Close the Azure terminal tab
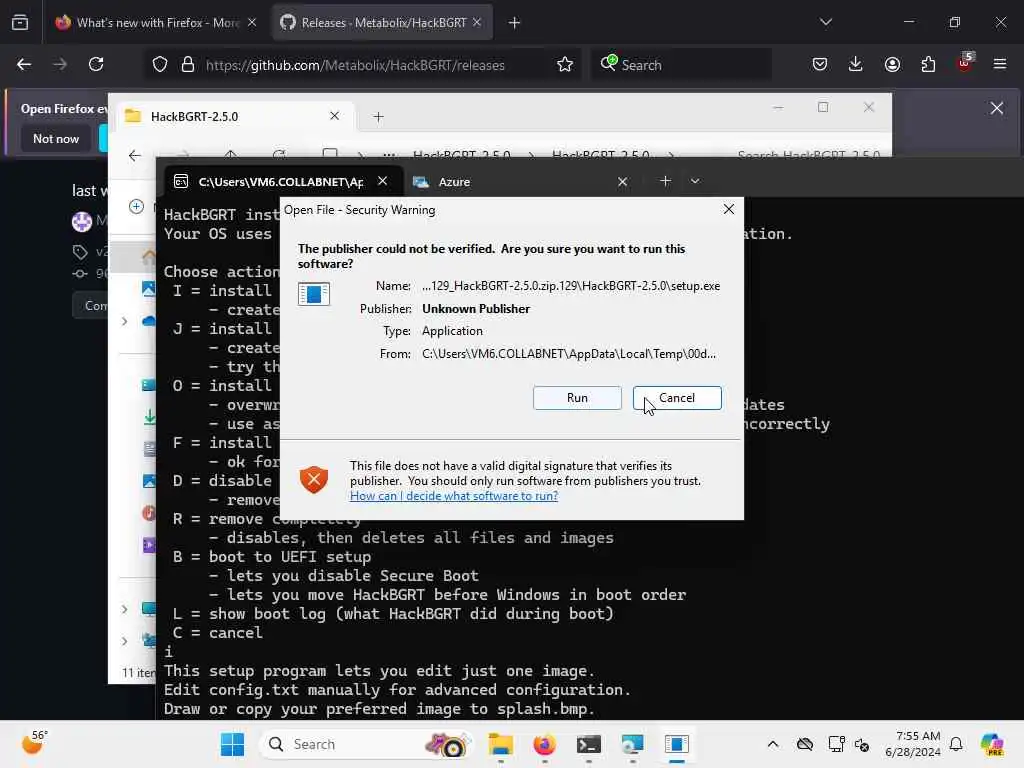This screenshot has width=1024, height=768. click(622, 182)
